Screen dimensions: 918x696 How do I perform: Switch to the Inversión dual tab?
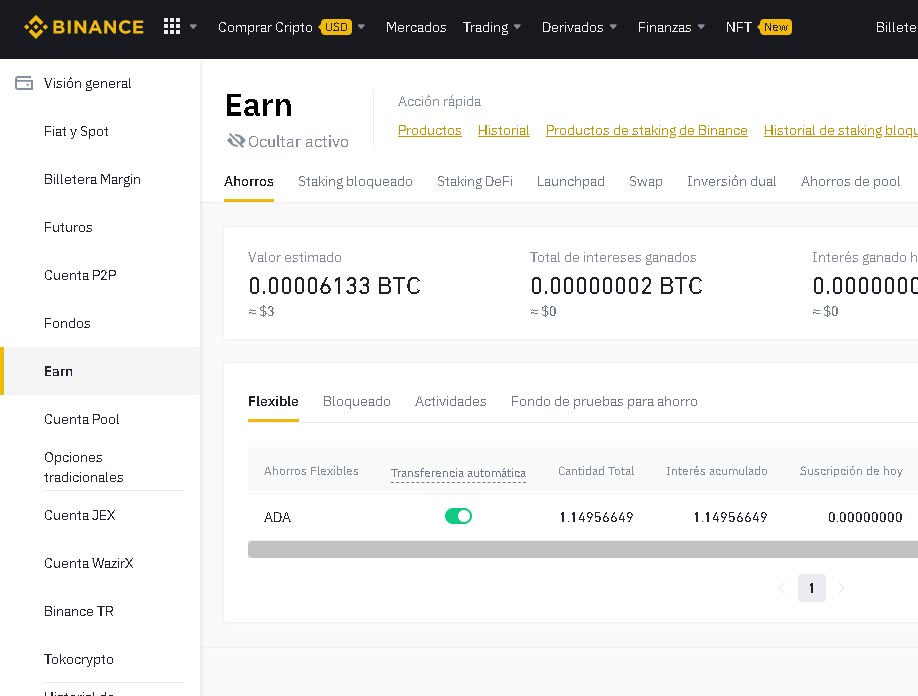coord(731,181)
